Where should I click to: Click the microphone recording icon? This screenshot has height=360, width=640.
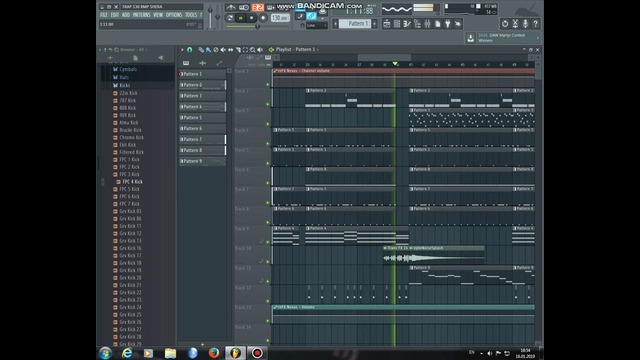[x=525, y=24]
